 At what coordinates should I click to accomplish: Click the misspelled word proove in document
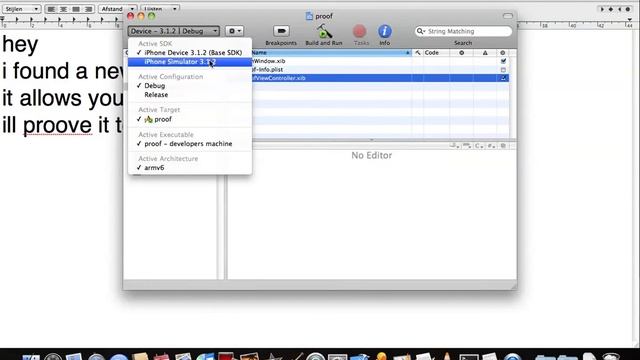(57, 125)
